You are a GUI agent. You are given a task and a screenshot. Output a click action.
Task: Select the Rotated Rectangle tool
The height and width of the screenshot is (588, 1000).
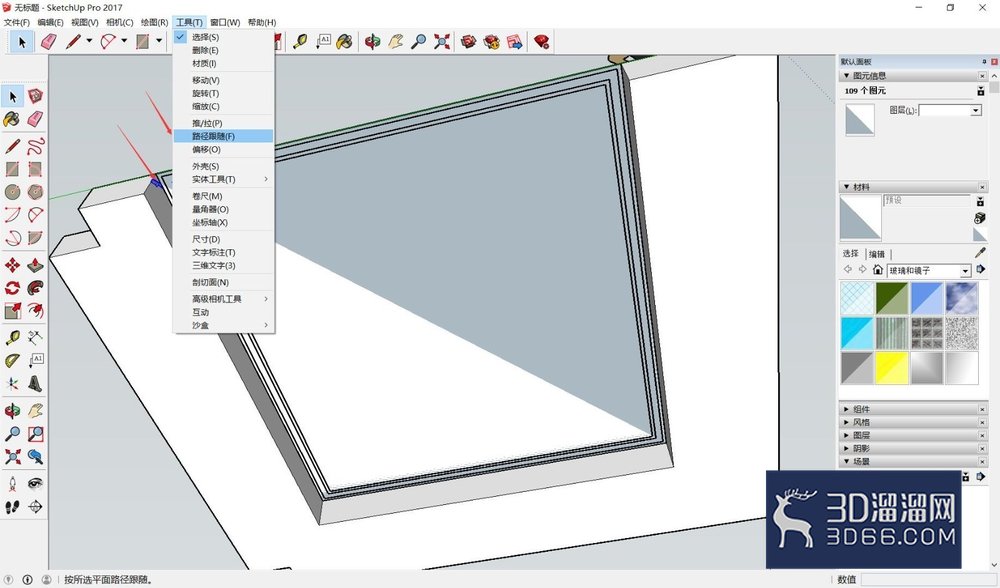[x=35, y=169]
